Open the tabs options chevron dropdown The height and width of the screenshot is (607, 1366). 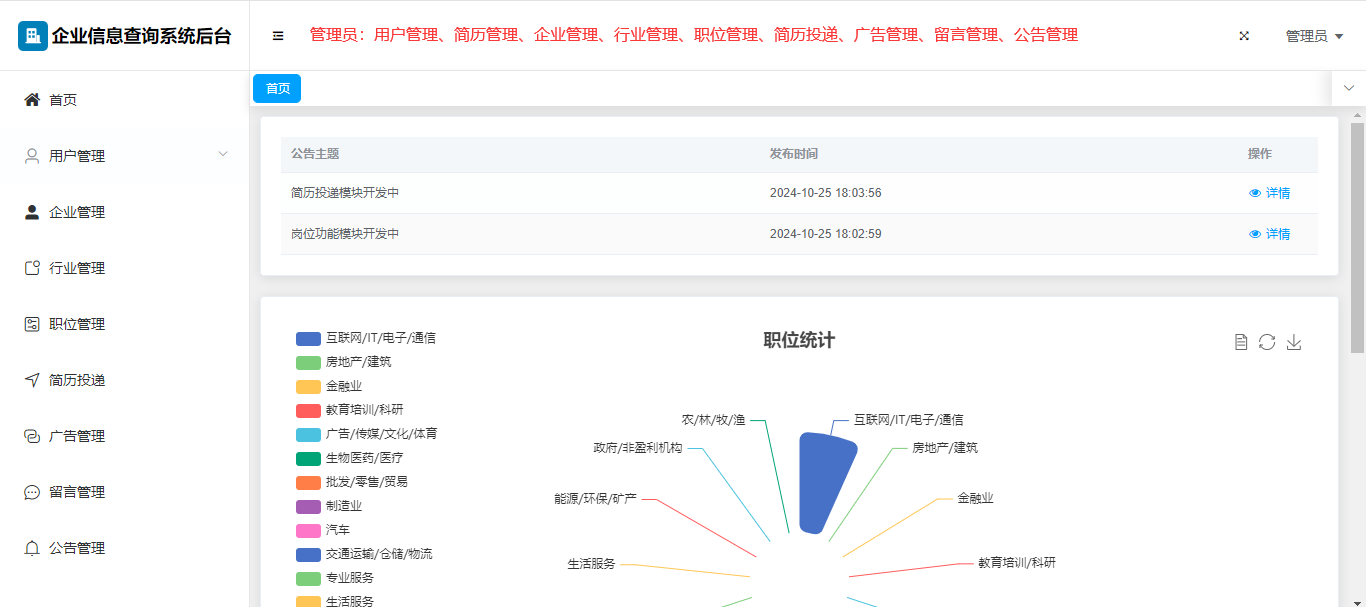1349,88
